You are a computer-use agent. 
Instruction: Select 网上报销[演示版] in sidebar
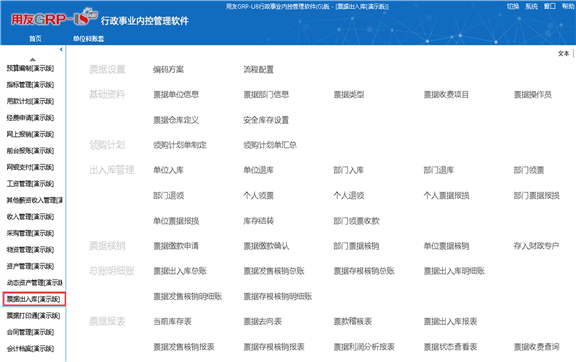(x=30, y=135)
